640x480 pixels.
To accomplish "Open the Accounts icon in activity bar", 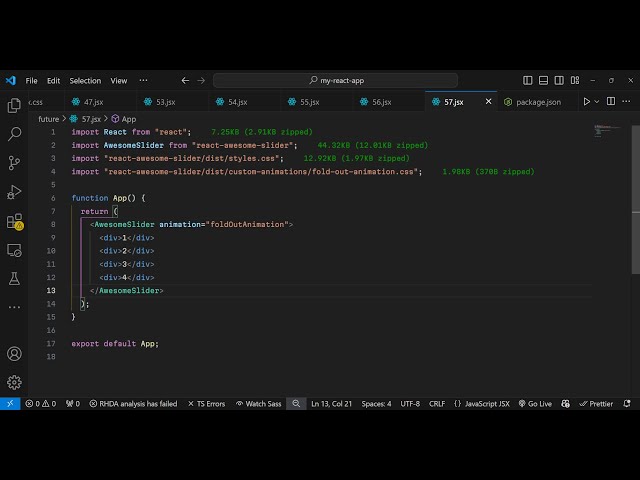I will click(14, 354).
